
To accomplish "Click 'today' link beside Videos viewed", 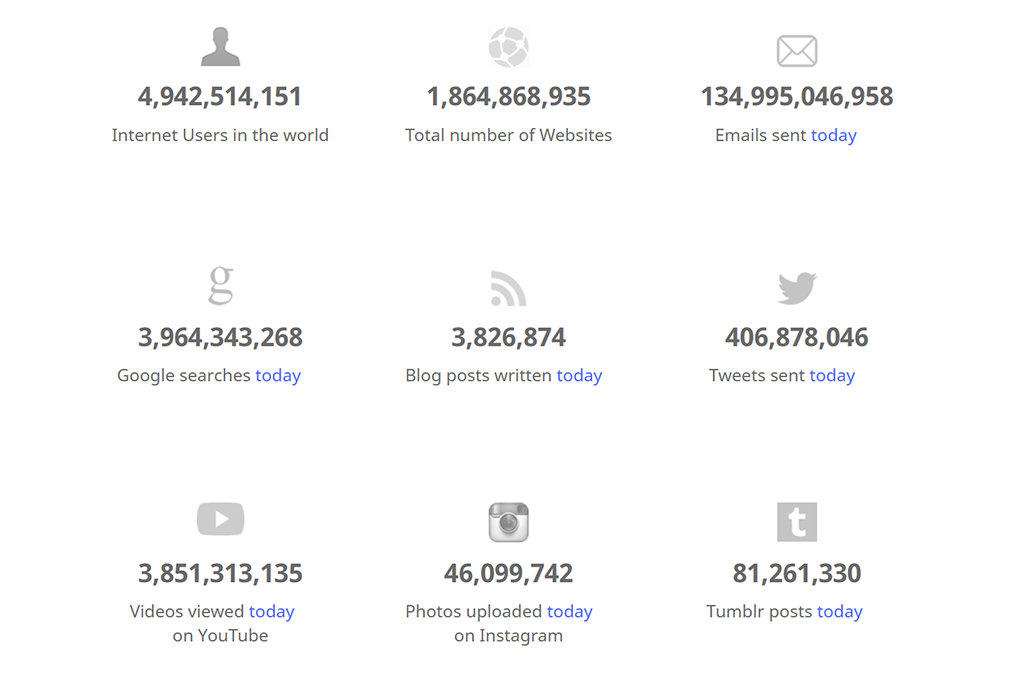I will (x=272, y=611).
